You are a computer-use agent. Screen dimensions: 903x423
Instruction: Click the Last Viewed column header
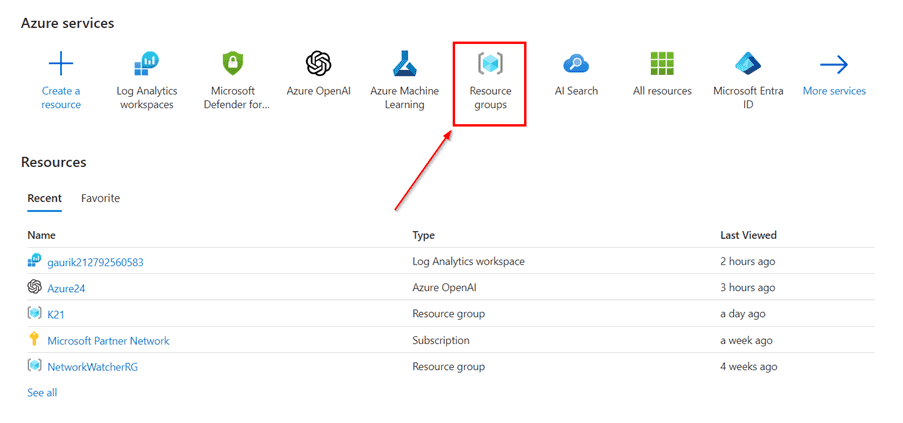748,236
